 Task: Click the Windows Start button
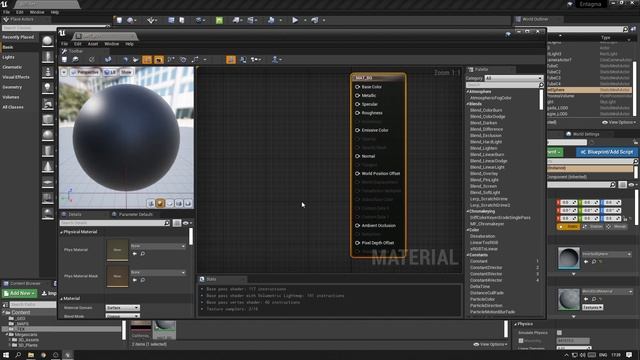coord(6,355)
